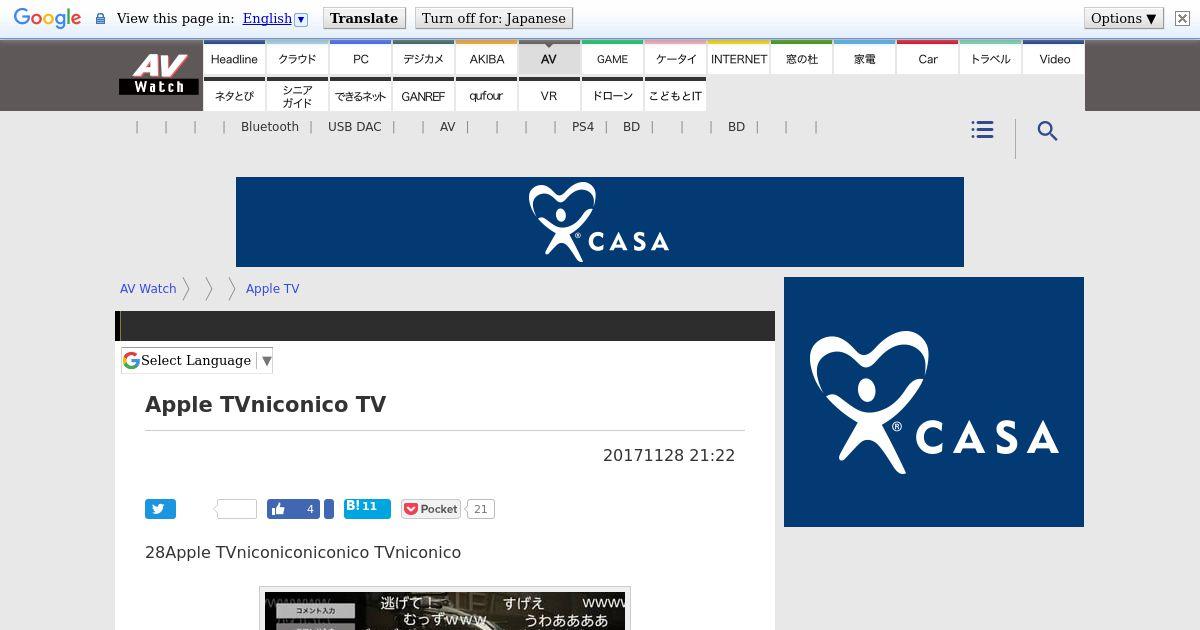1200x630 pixels.
Task: Open the Video site tab
Action: point(1054,58)
